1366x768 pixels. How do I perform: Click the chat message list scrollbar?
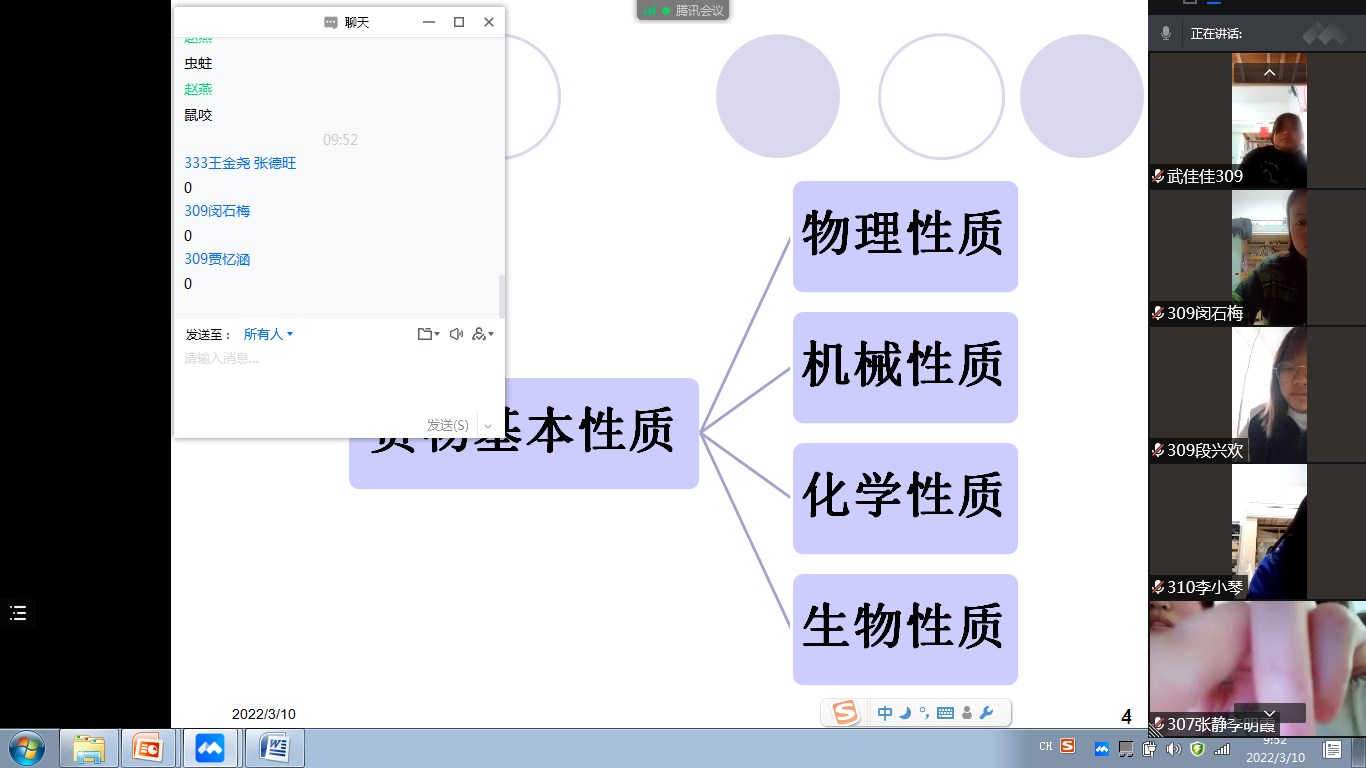click(502, 296)
